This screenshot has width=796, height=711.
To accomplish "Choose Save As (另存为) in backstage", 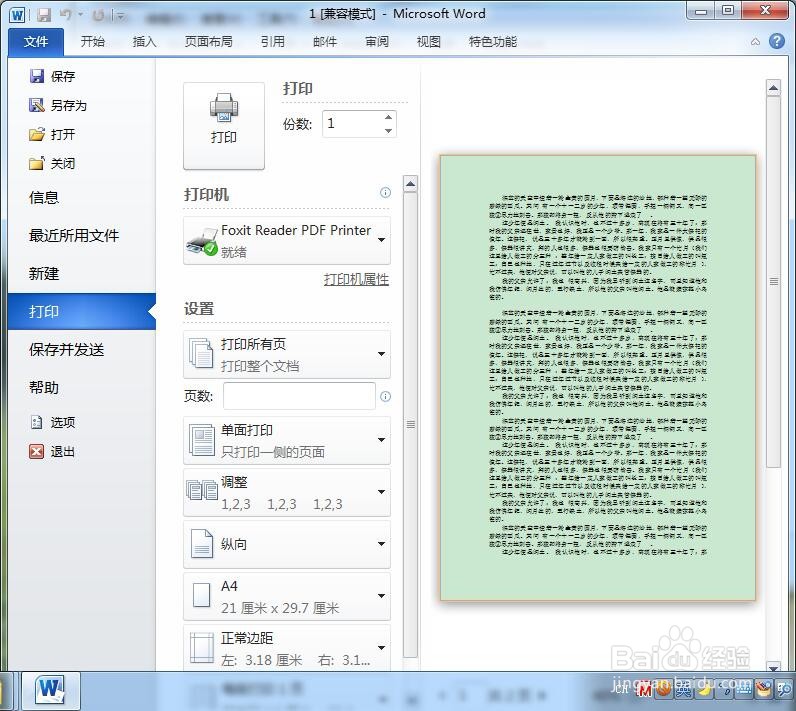I will (x=58, y=105).
